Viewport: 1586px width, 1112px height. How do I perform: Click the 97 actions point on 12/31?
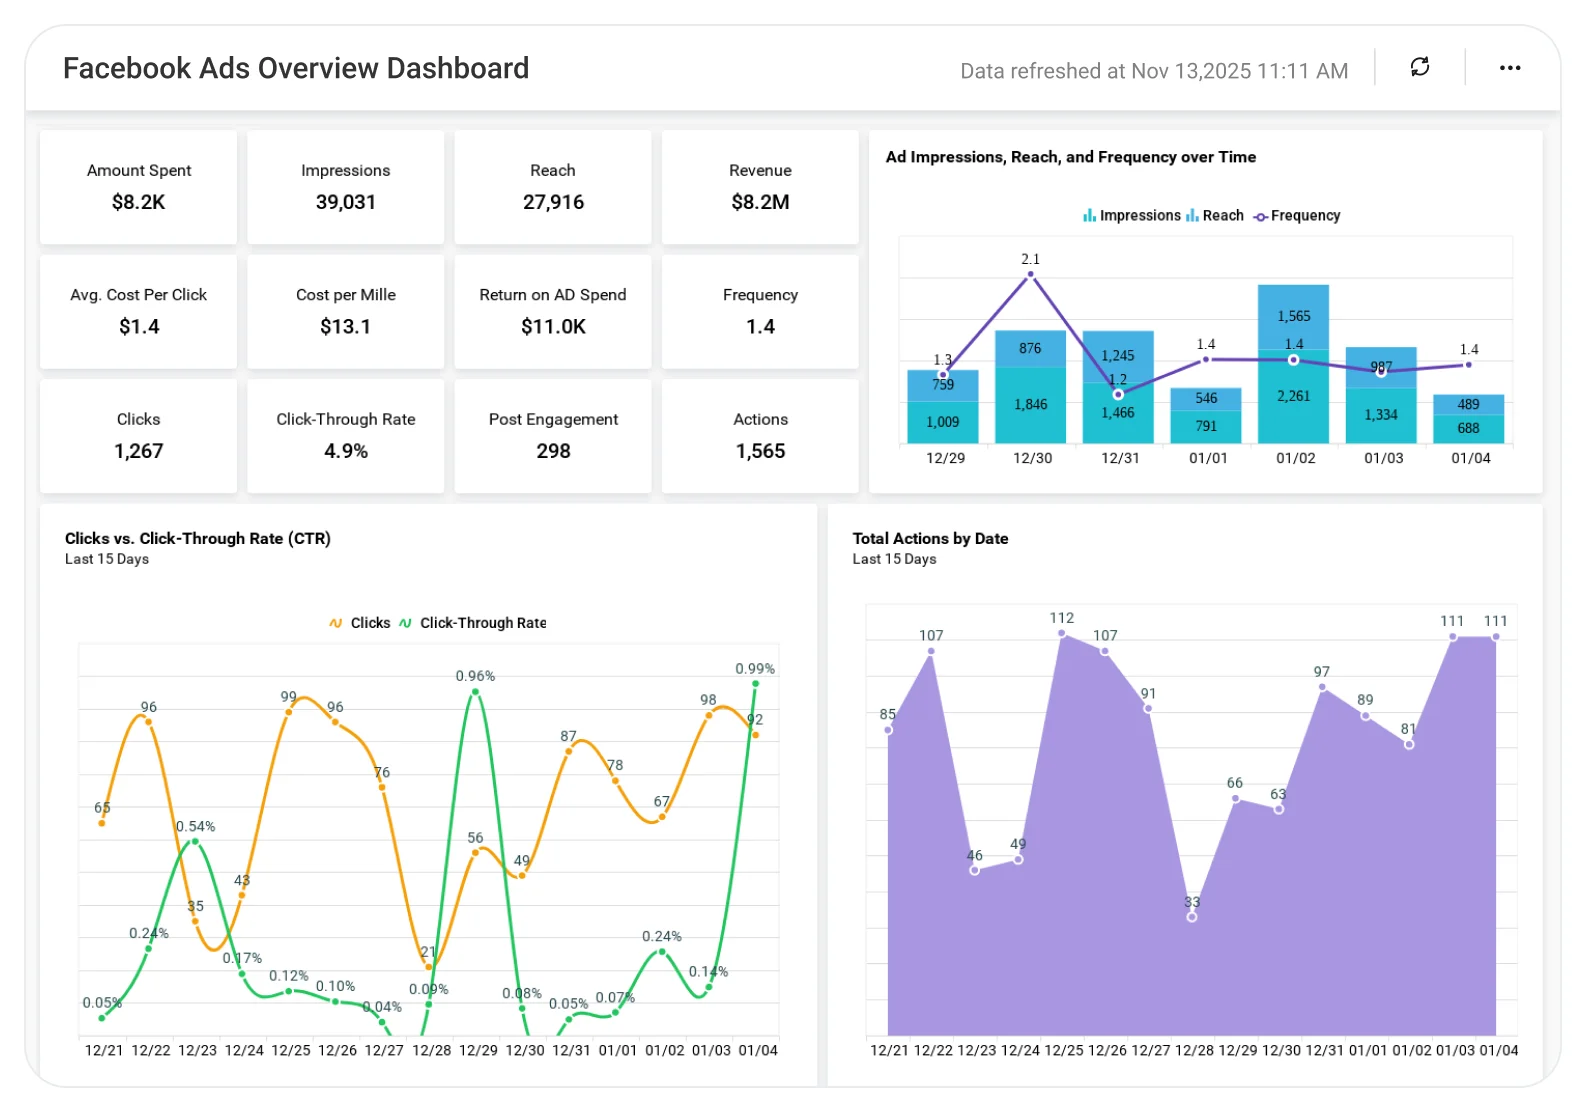pyautogui.click(x=1322, y=687)
